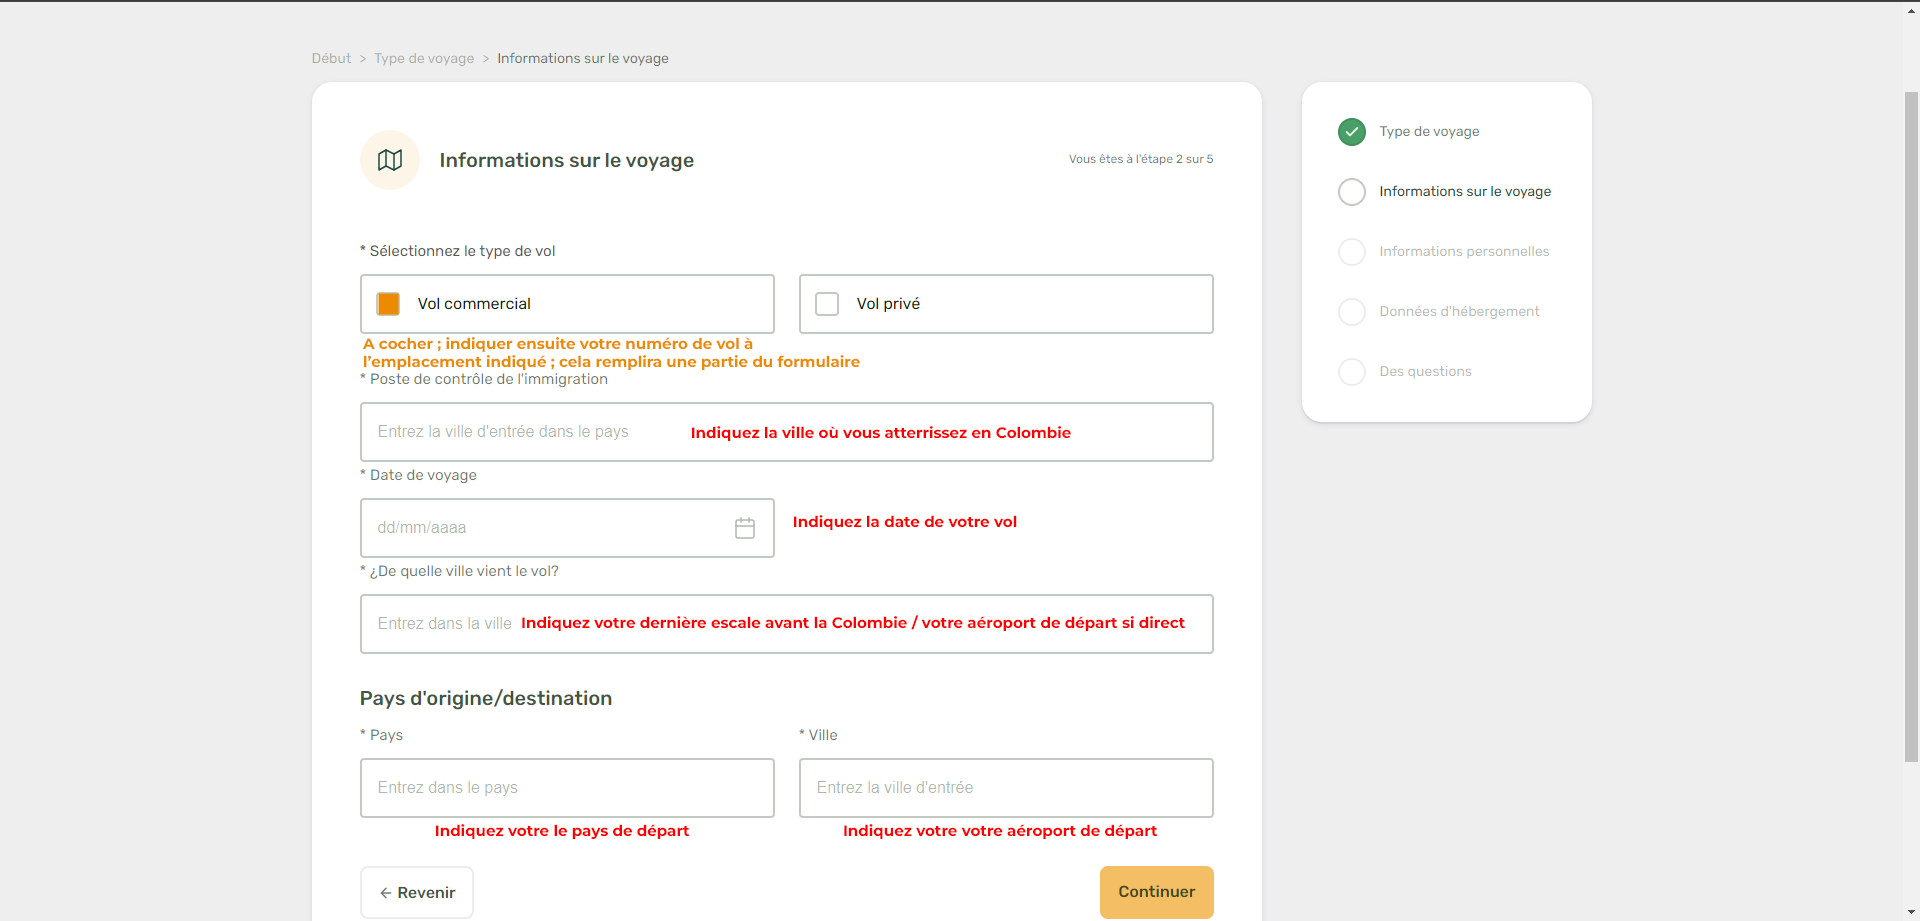Click the green checkmark for Type de voyage

pos(1352,132)
